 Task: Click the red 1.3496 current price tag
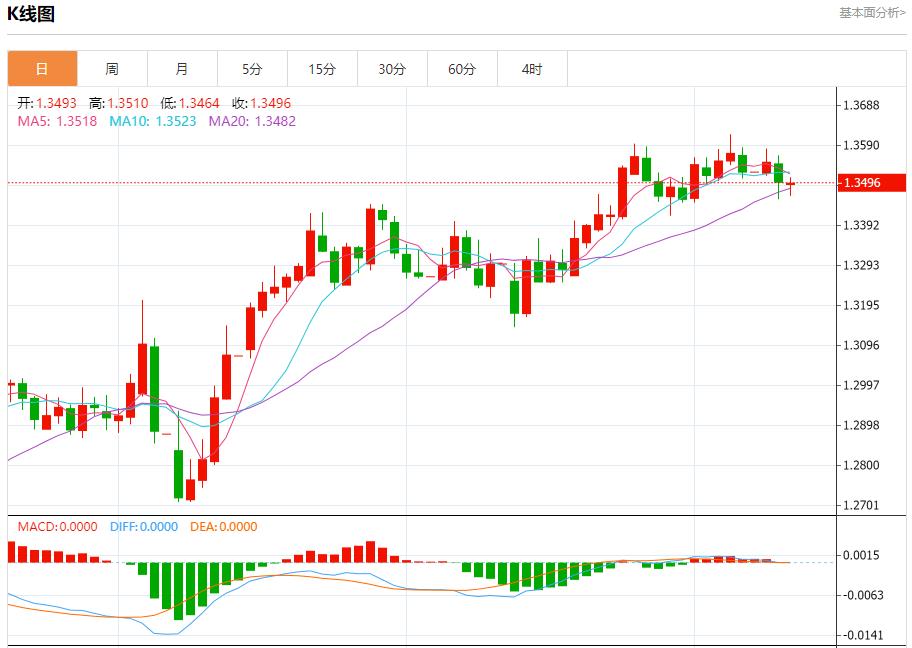(x=872, y=182)
